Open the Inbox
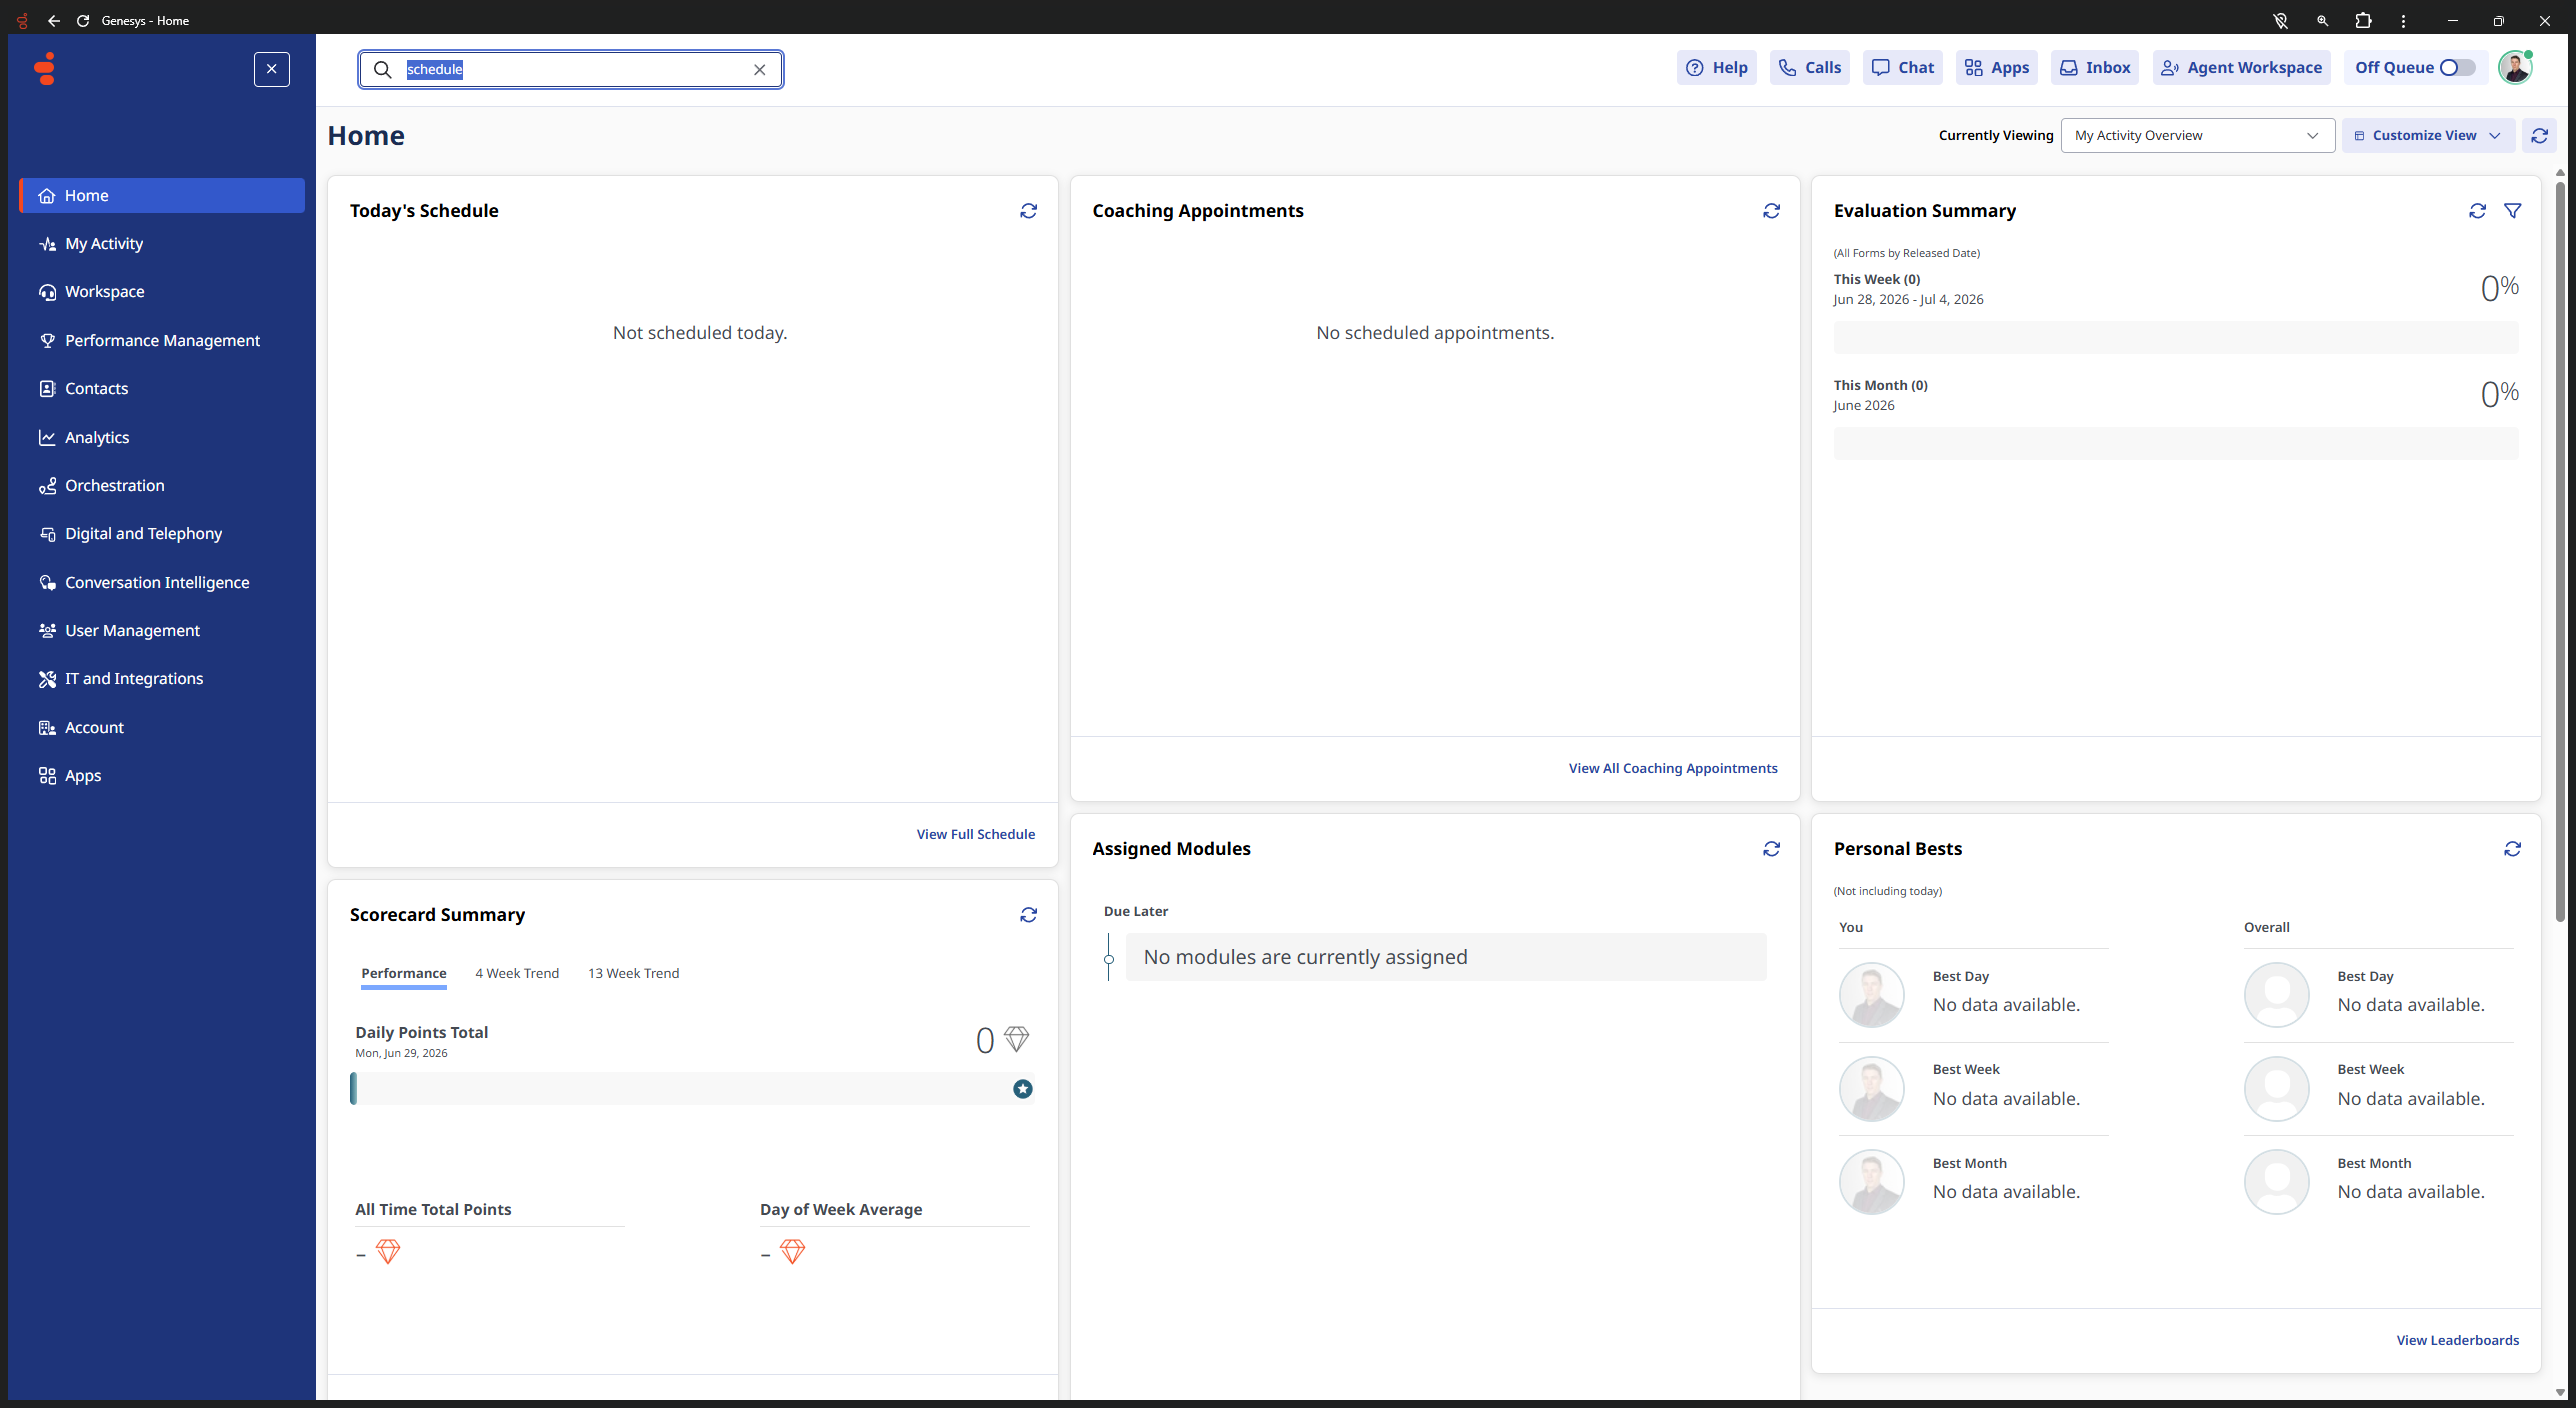Viewport: 2576px width, 1408px height. point(2094,68)
